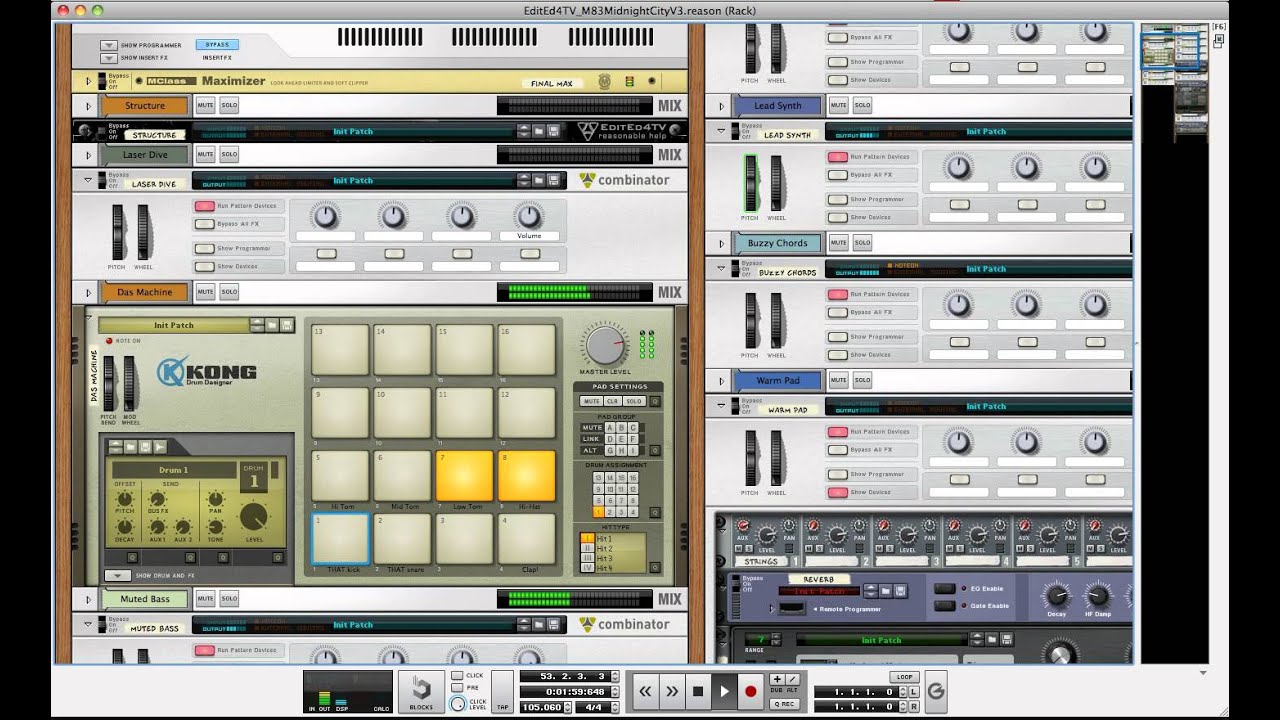Click pad settings Mute button in Kong
The width and height of the screenshot is (1280, 720).
592,401
